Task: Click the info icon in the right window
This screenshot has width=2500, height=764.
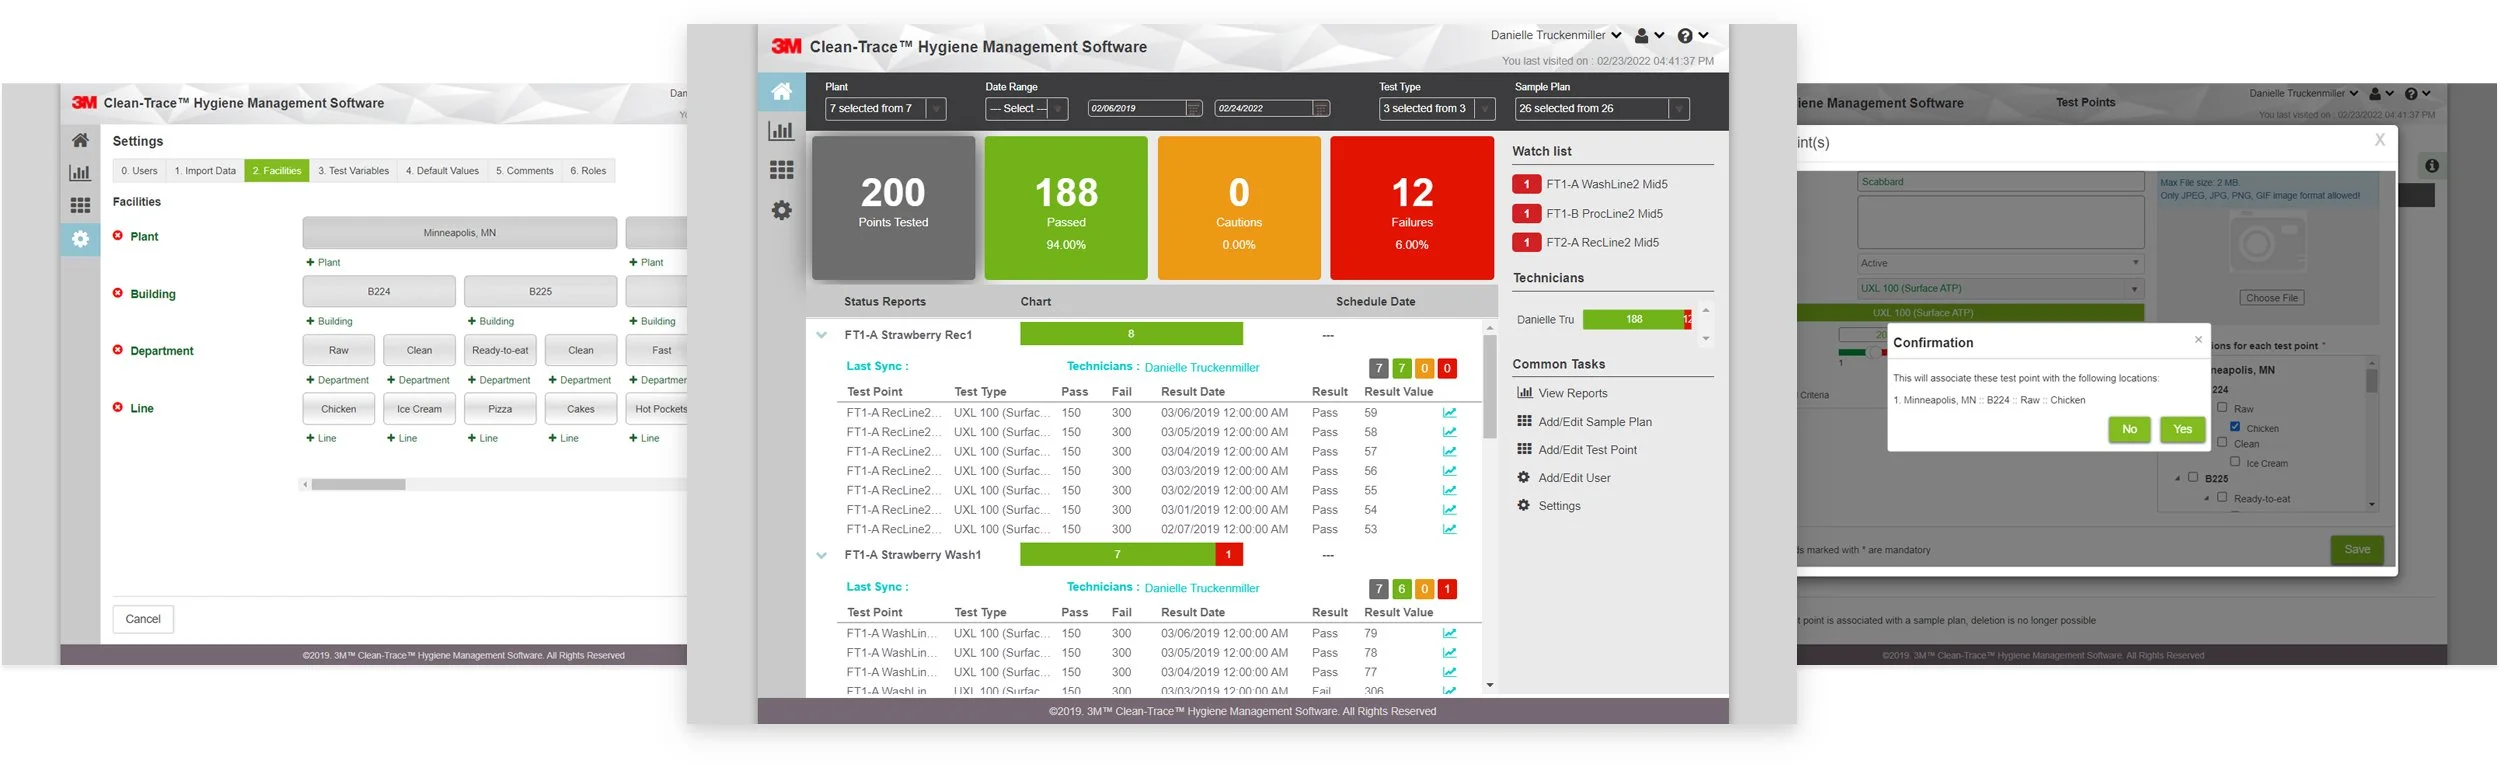Action: pyautogui.click(x=2432, y=166)
